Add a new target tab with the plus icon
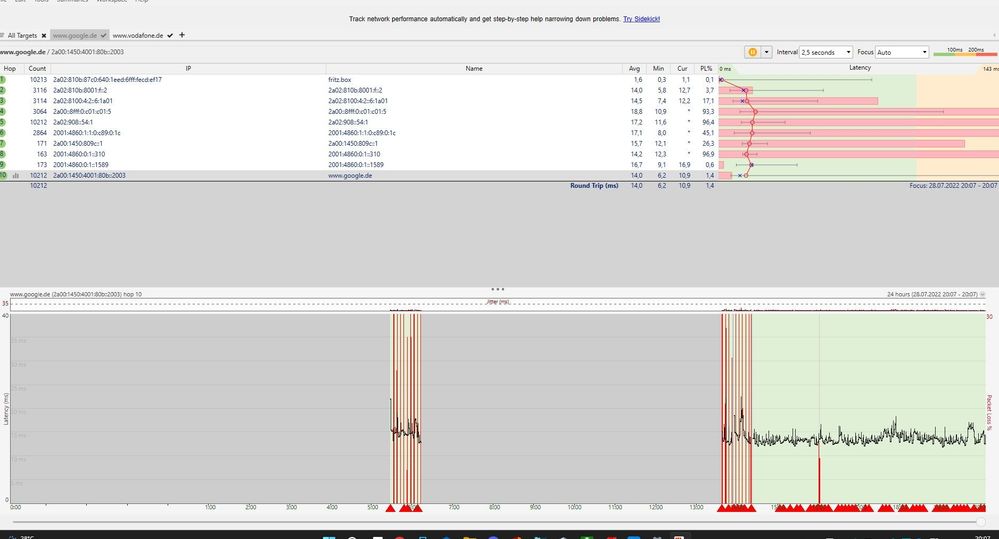 [x=182, y=35]
